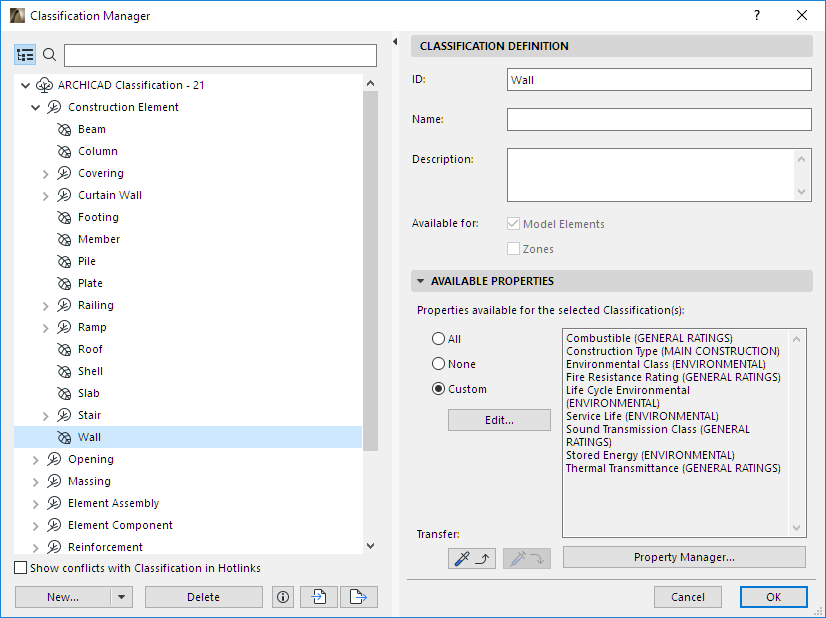Toggle the Model Elements checkbox

[x=513, y=223]
